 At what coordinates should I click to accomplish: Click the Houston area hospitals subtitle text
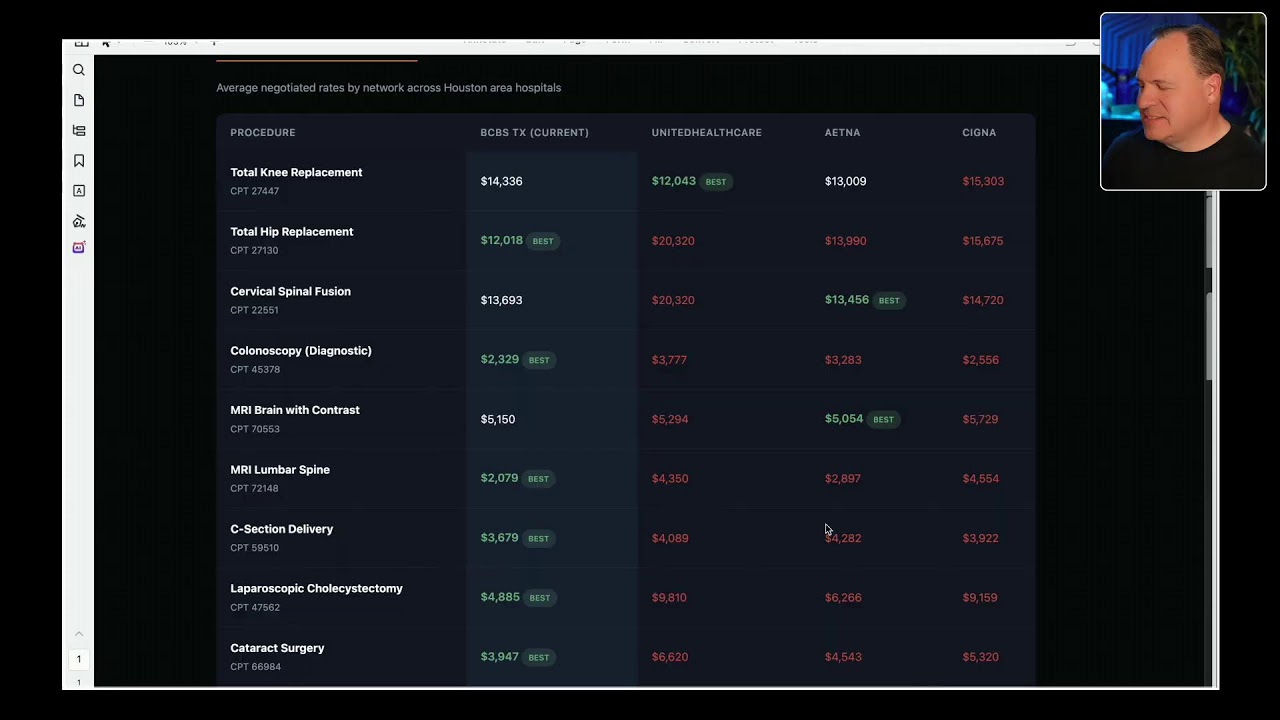point(389,88)
